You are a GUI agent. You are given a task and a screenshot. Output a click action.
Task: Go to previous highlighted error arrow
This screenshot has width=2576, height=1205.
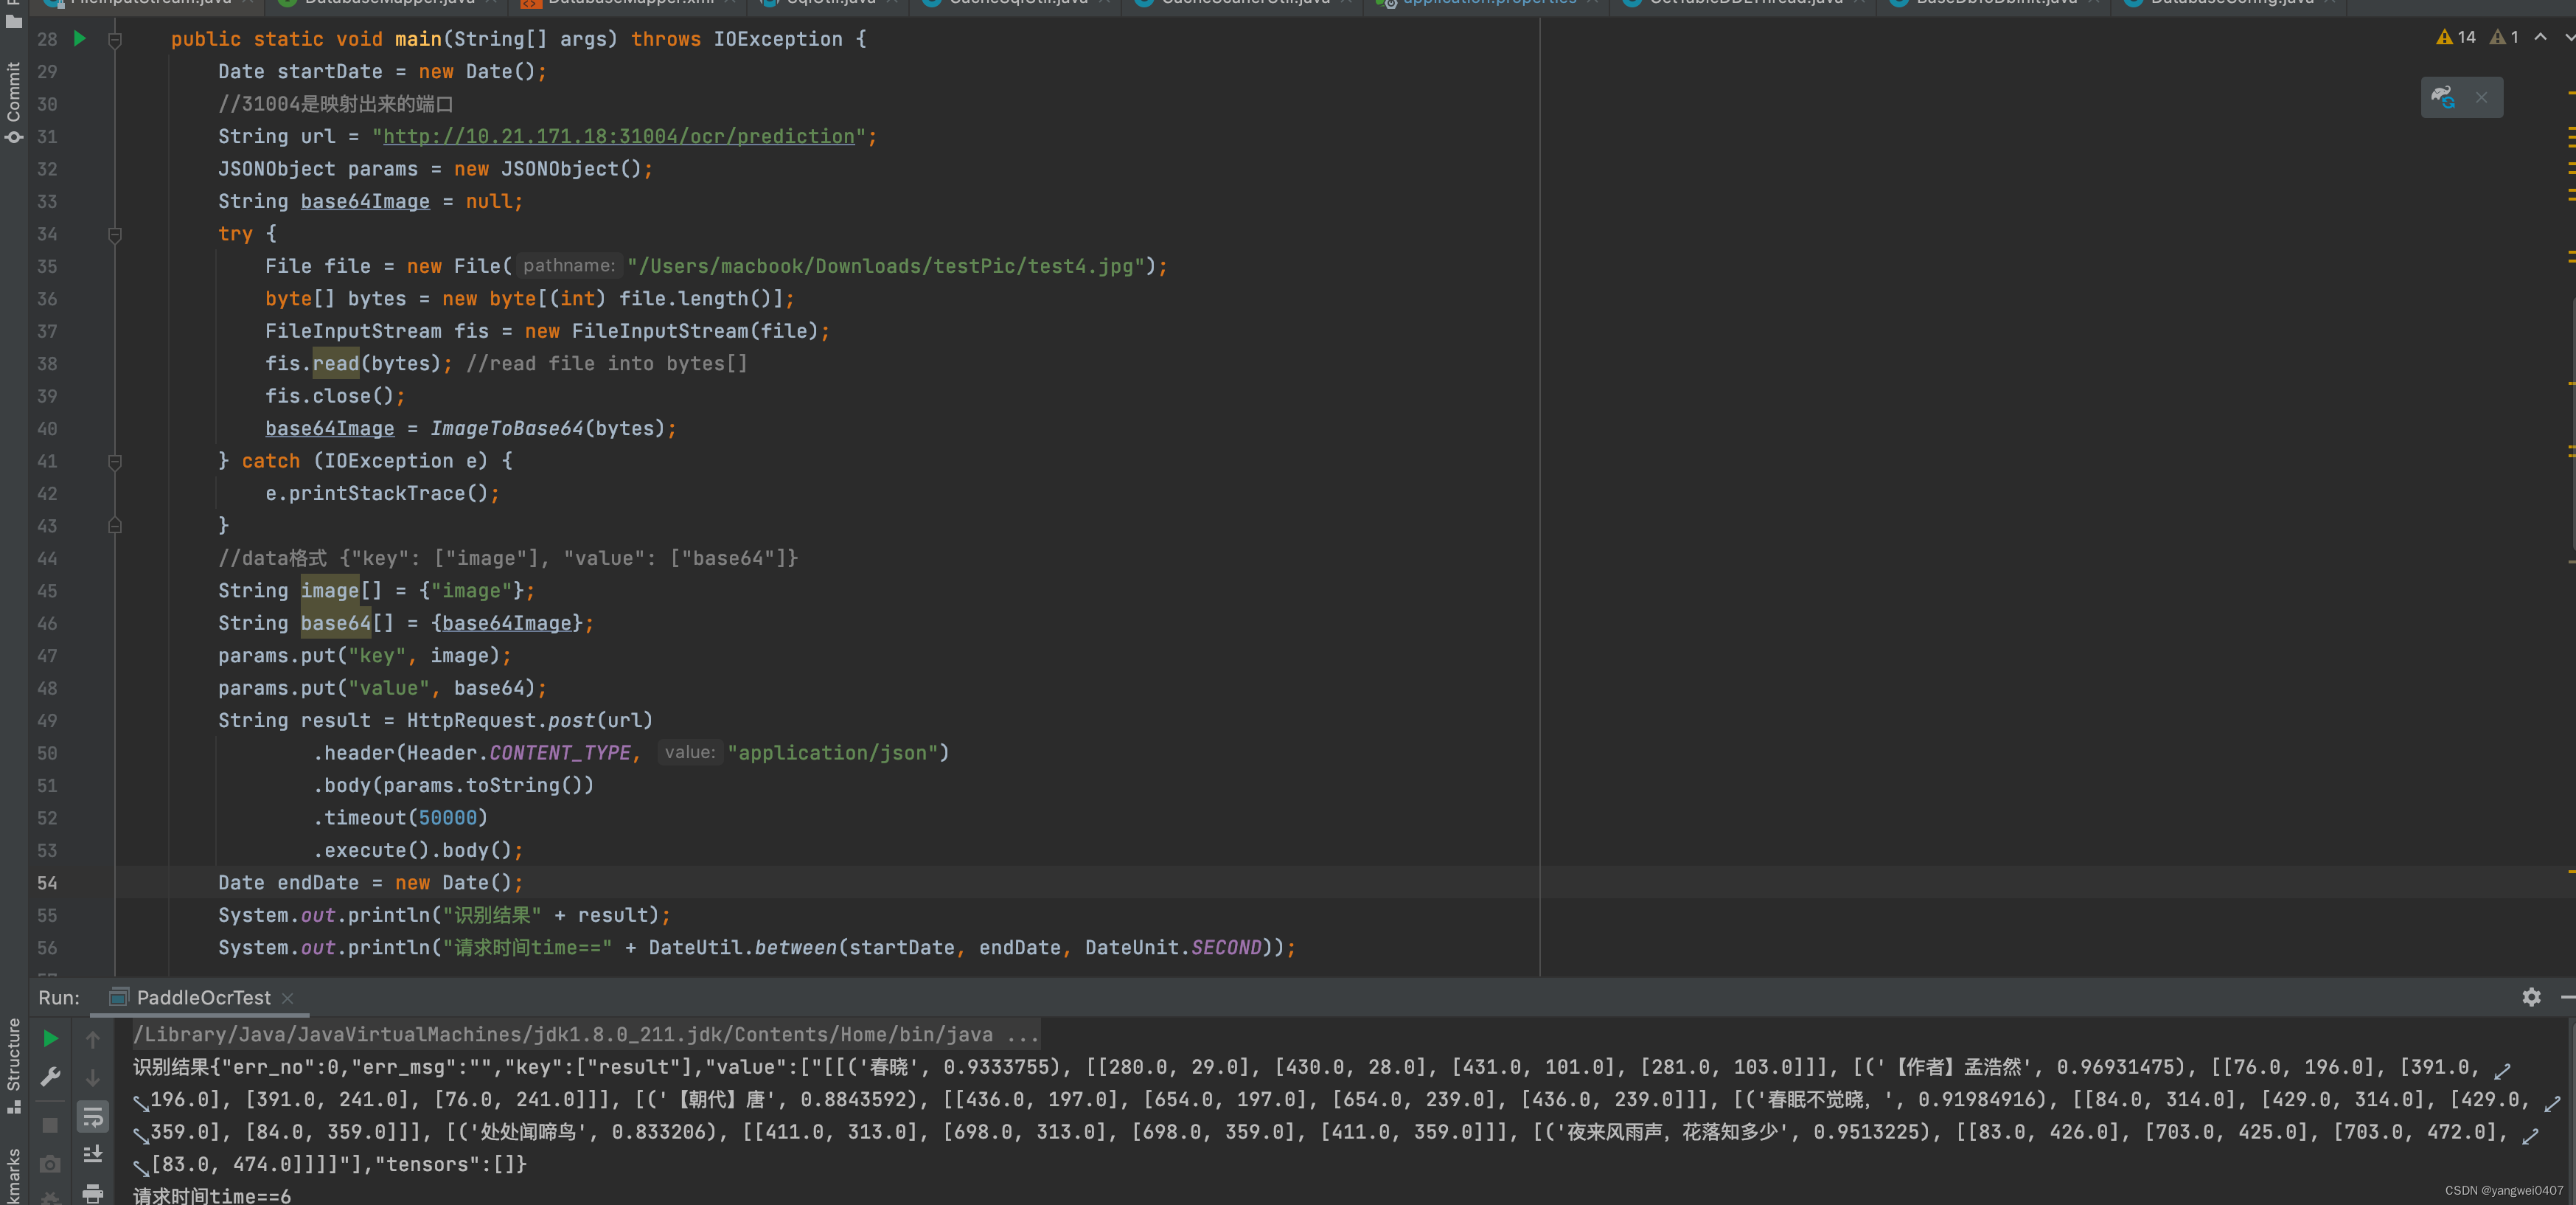click(x=2540, y=37)
